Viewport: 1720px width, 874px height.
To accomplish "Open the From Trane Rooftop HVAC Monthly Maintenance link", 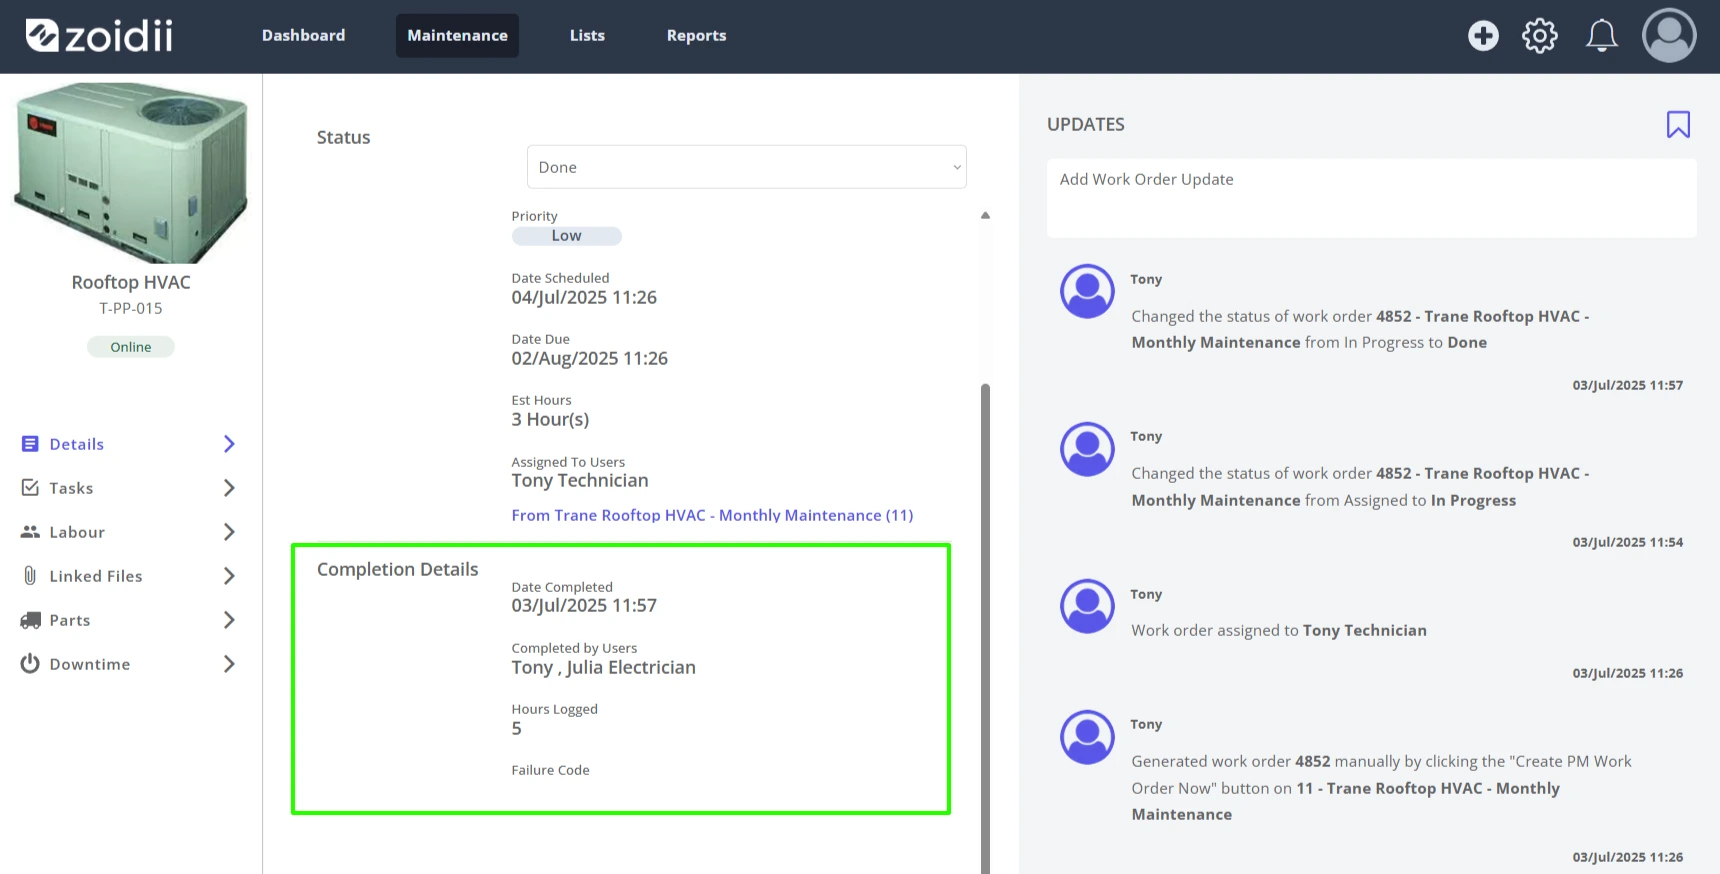I will (712, 515).
